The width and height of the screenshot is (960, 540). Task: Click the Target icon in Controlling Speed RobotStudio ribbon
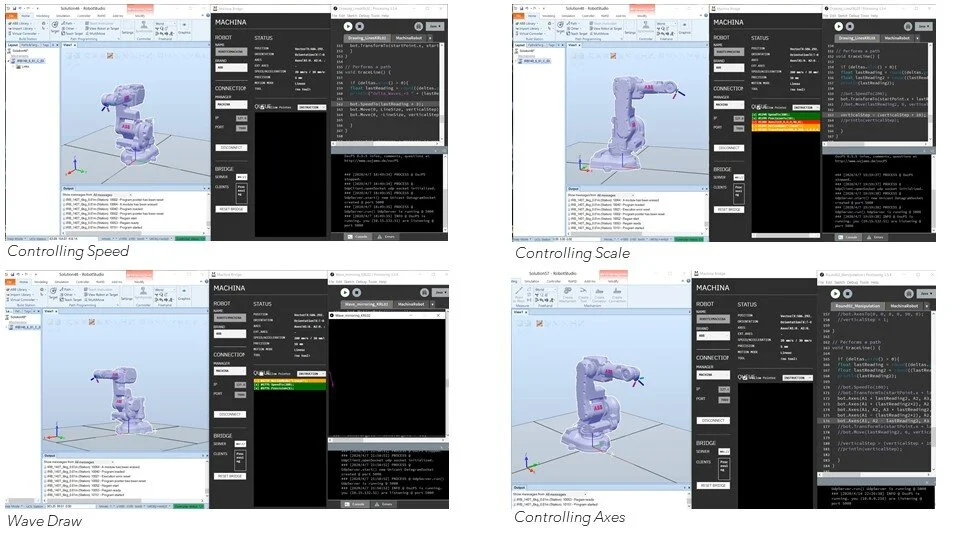[x=55, y=25]
